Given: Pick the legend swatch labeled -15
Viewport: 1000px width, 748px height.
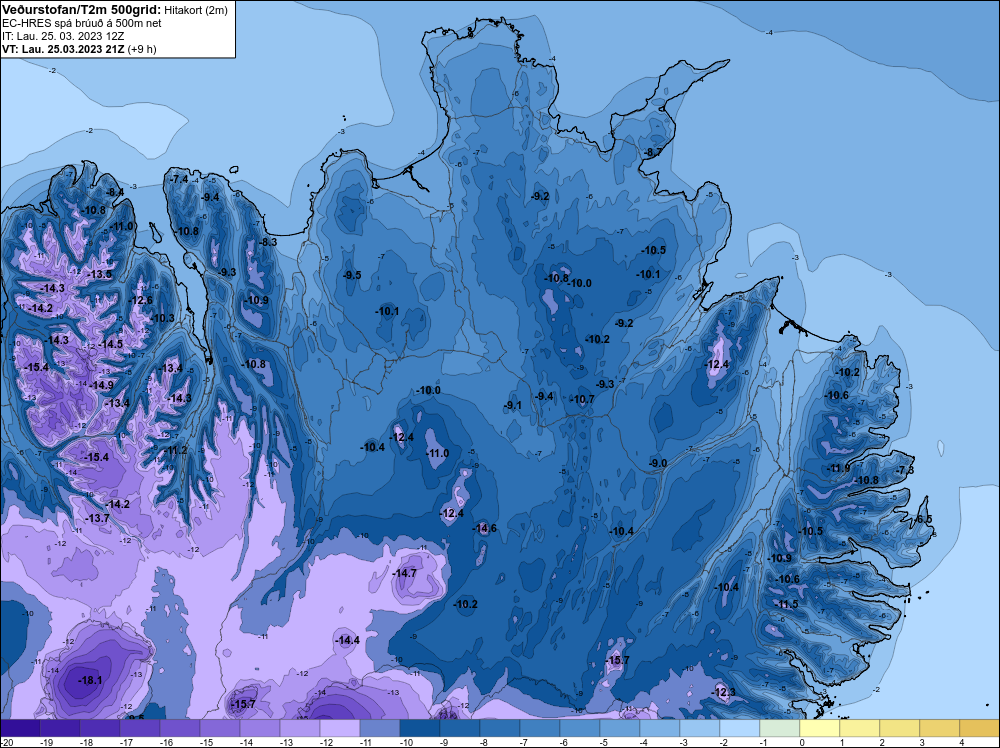Looking at the screenshot, I should [220, 729].
